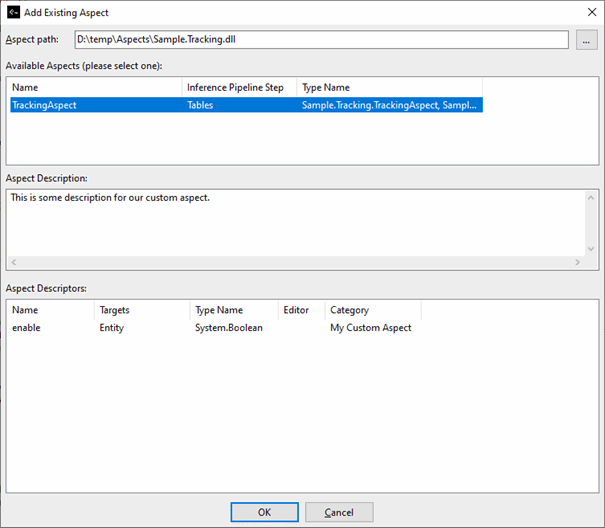Click the Targets column header
This screenshot has height=528, width=605.
pyautogui.click(x=138, y=310)
